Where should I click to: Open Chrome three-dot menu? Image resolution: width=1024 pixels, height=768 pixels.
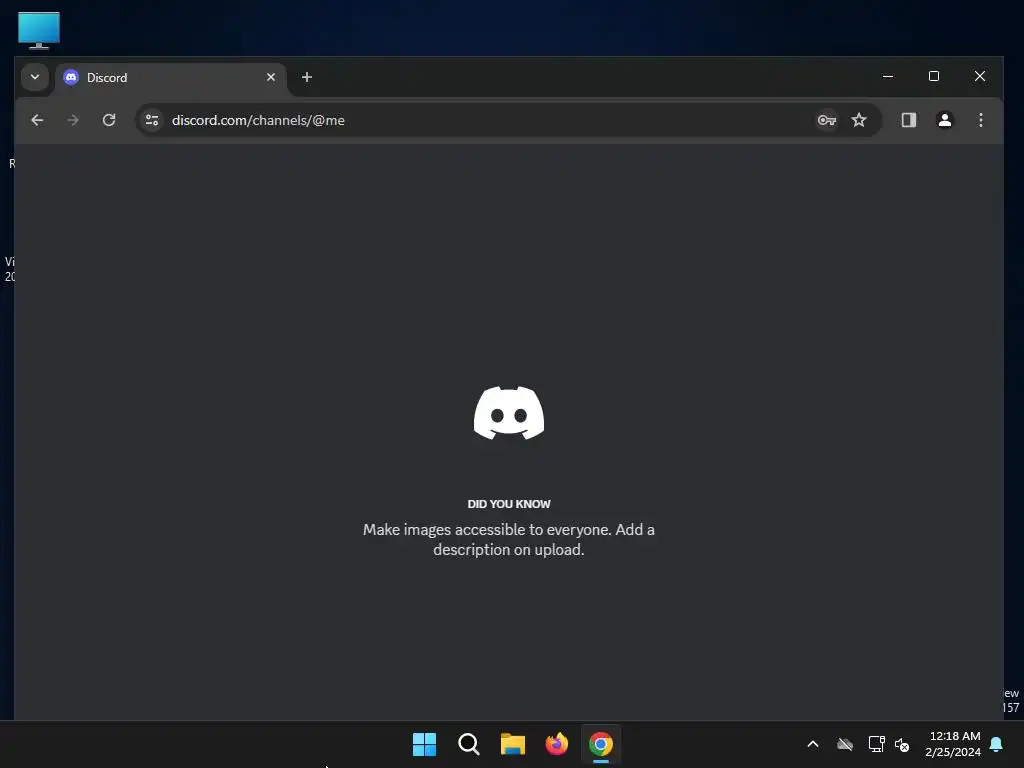[x=980, y=120]
